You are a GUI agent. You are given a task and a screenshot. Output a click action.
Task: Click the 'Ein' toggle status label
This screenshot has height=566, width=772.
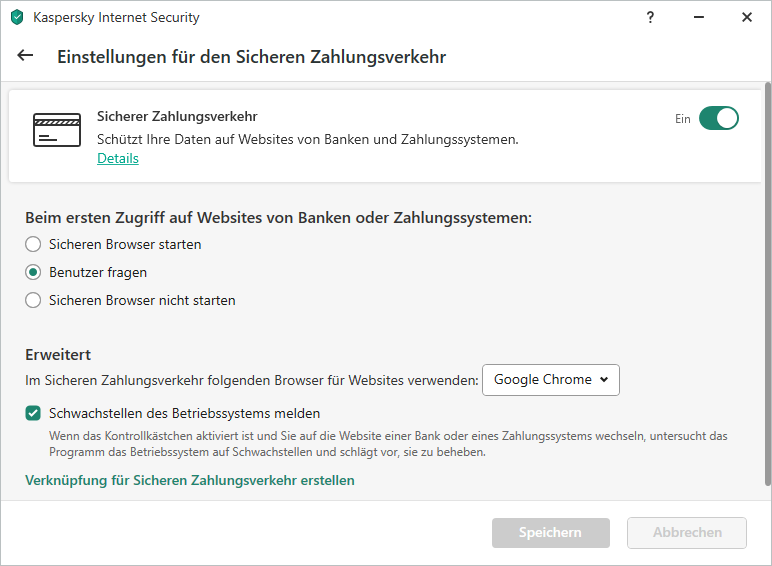coord(683,119)
